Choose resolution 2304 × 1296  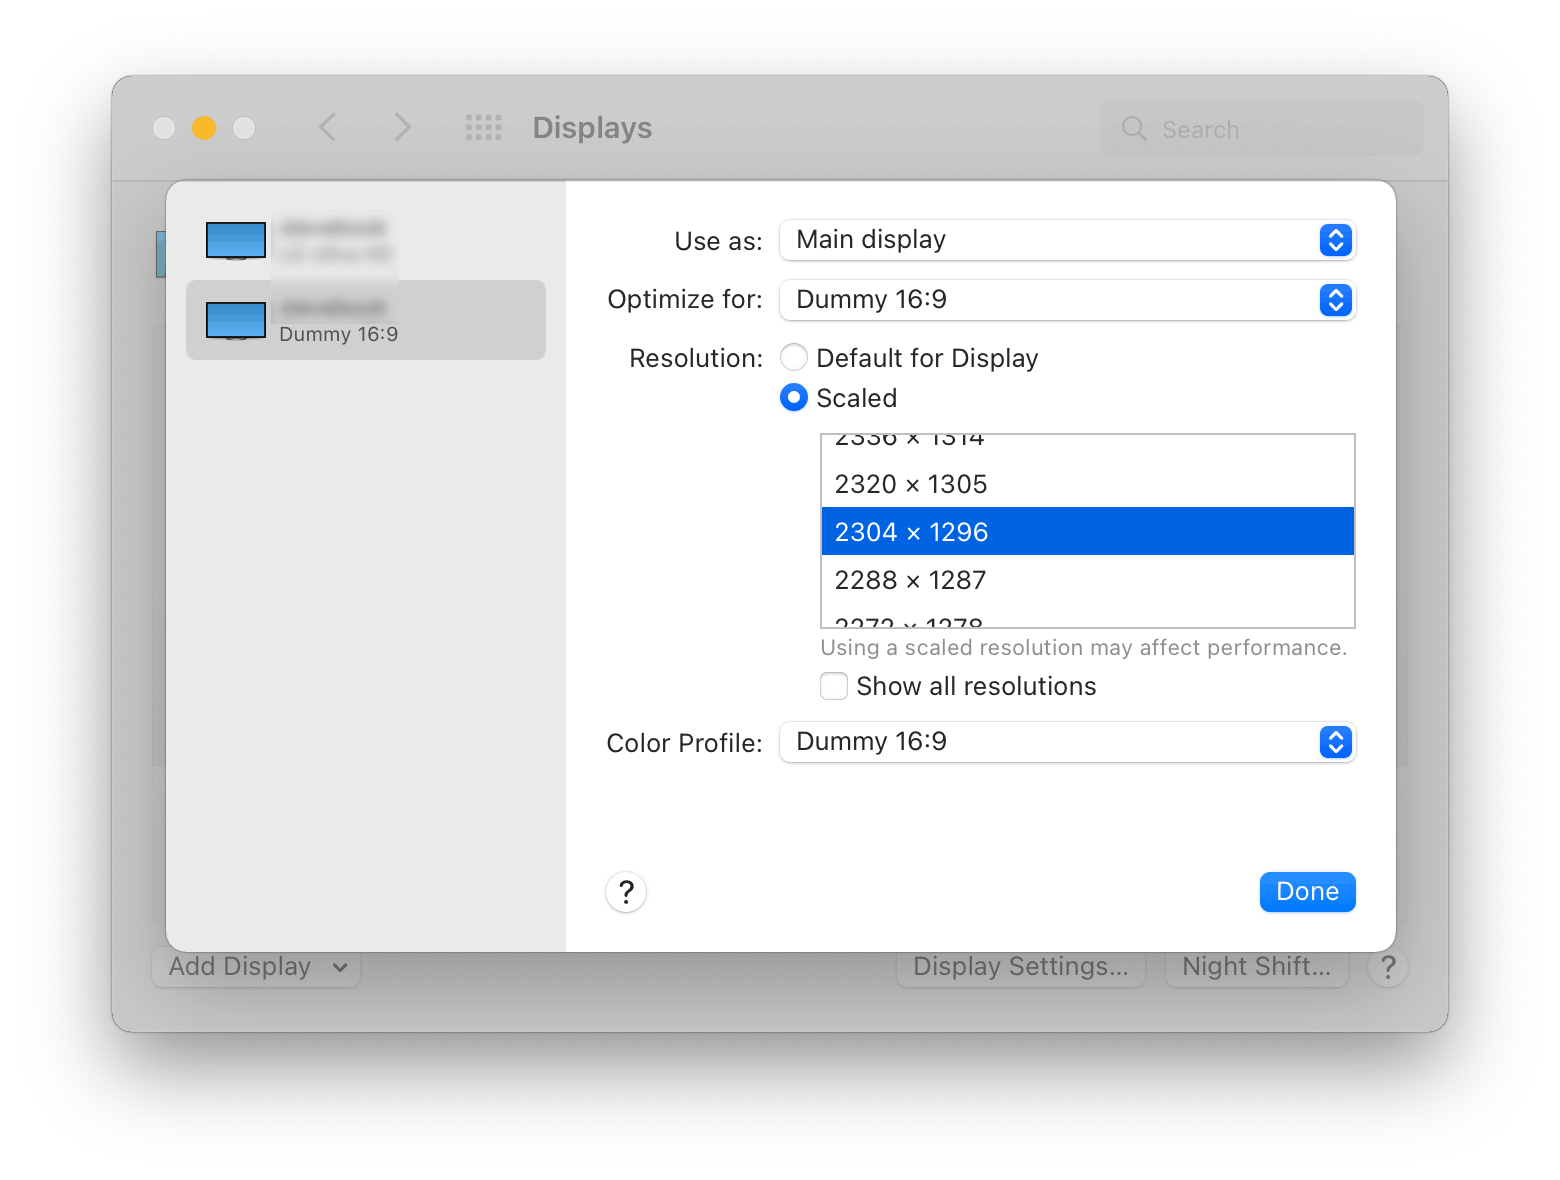pyautogui.click(x=1088, y=531)
